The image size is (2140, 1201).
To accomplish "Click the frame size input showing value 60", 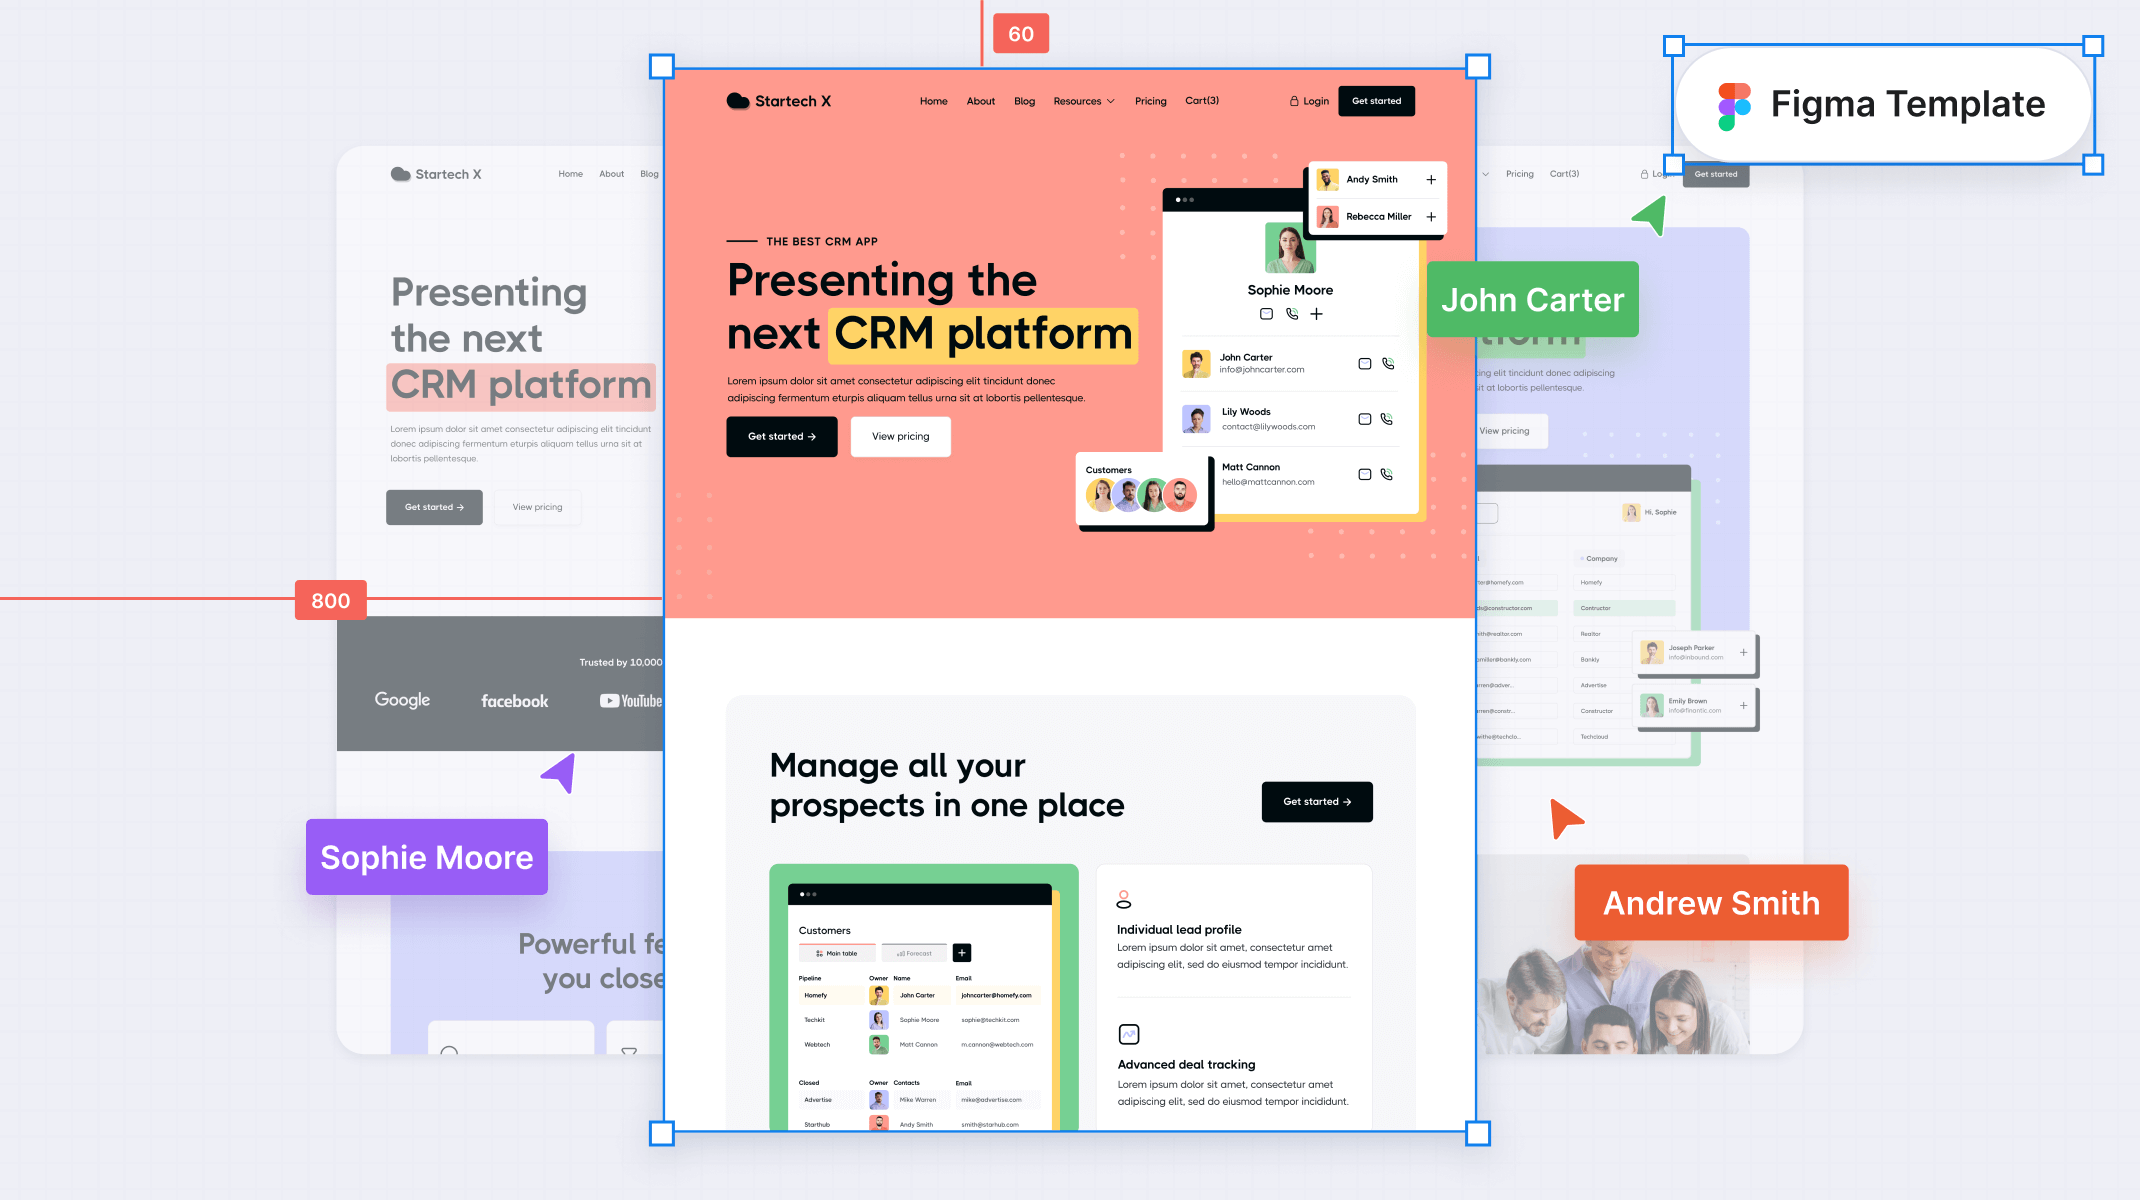I will click(1019, 32).
